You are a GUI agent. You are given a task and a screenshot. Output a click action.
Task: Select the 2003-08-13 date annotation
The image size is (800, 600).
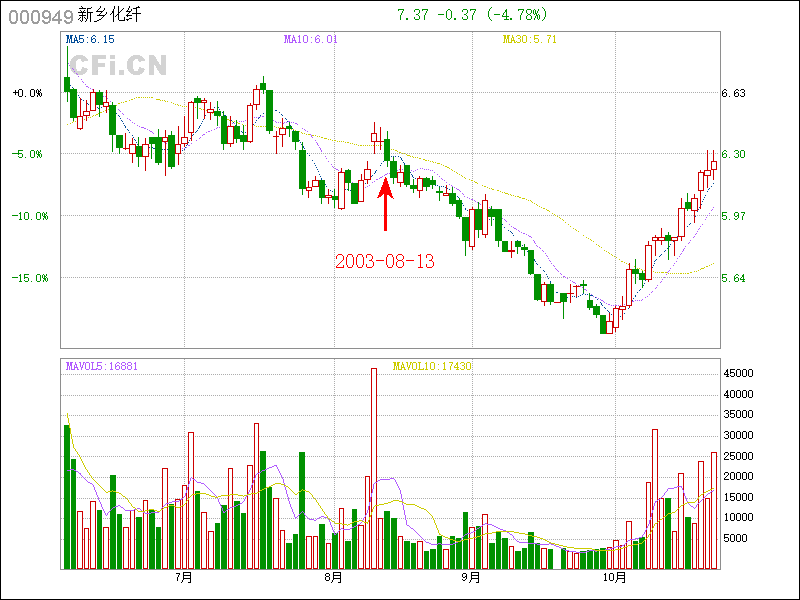coord(385,261)
